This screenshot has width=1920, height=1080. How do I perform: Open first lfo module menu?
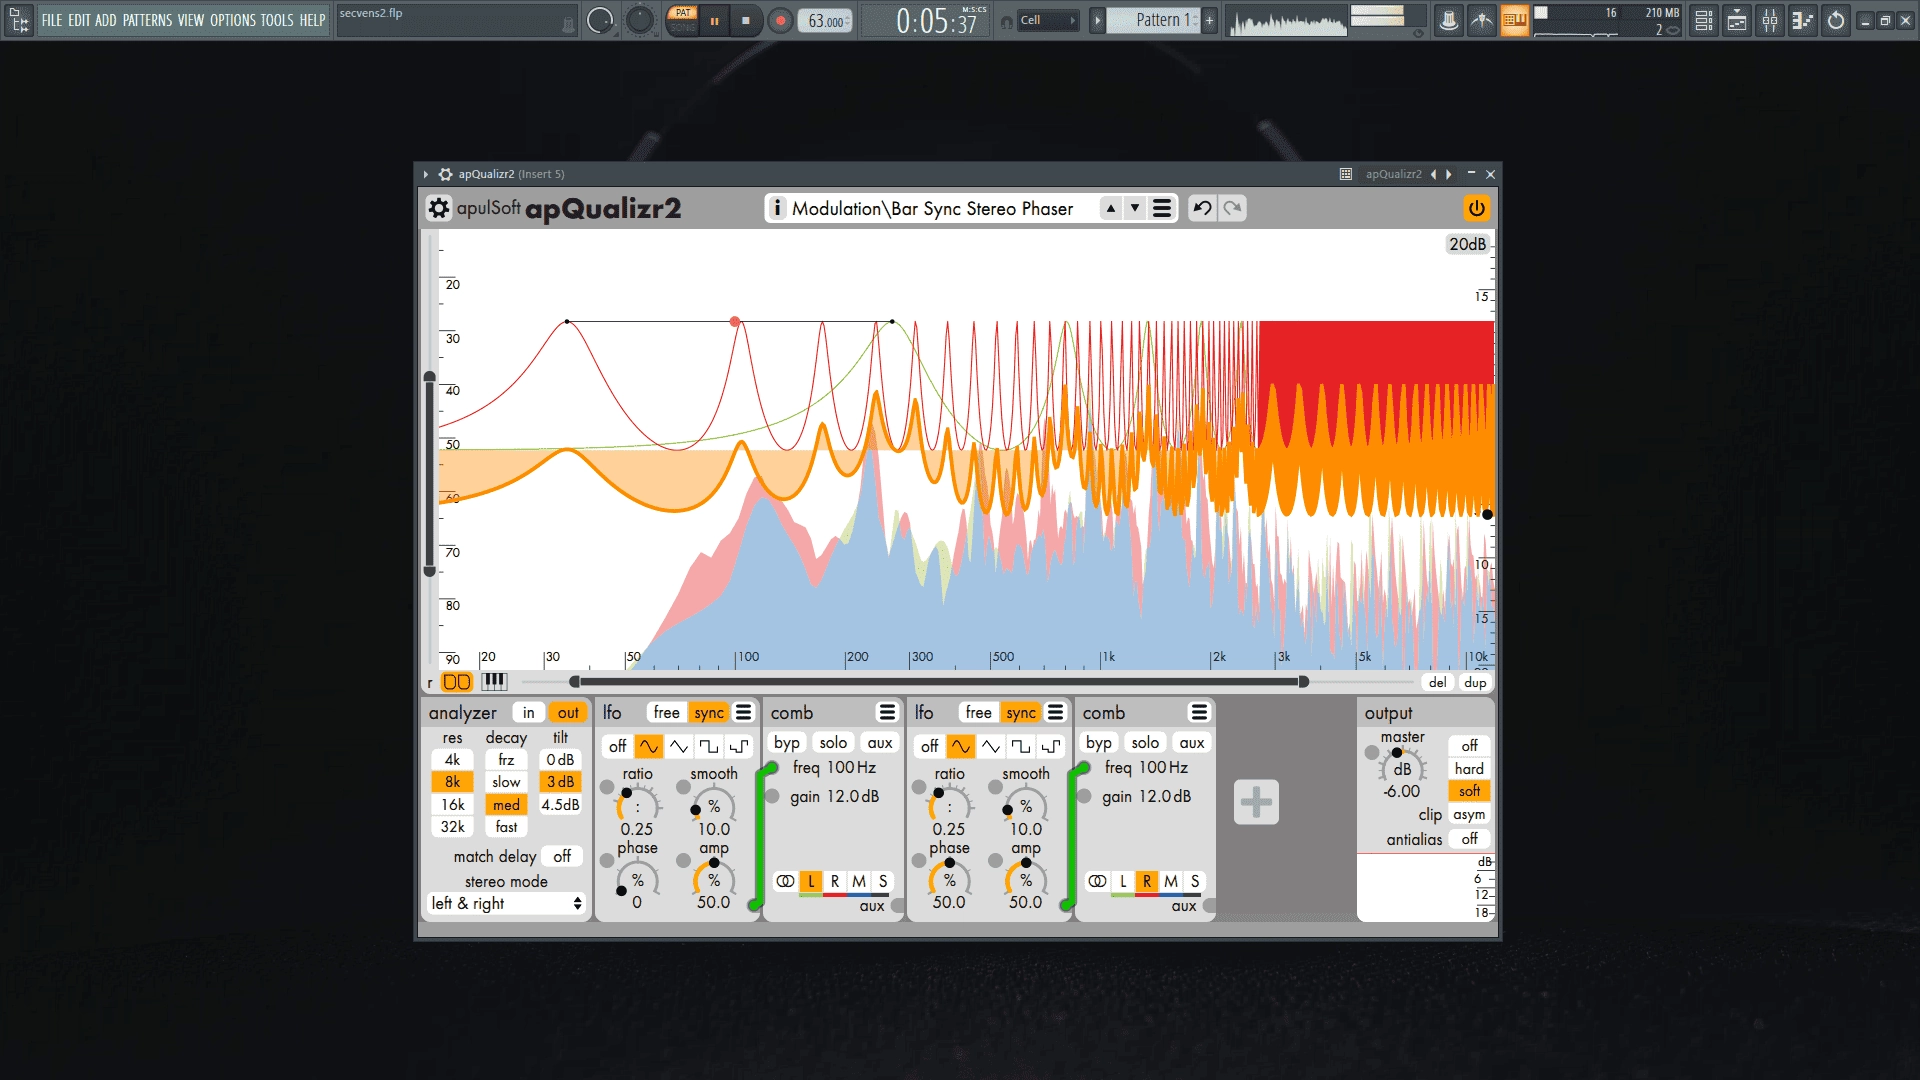coord(743,712)
